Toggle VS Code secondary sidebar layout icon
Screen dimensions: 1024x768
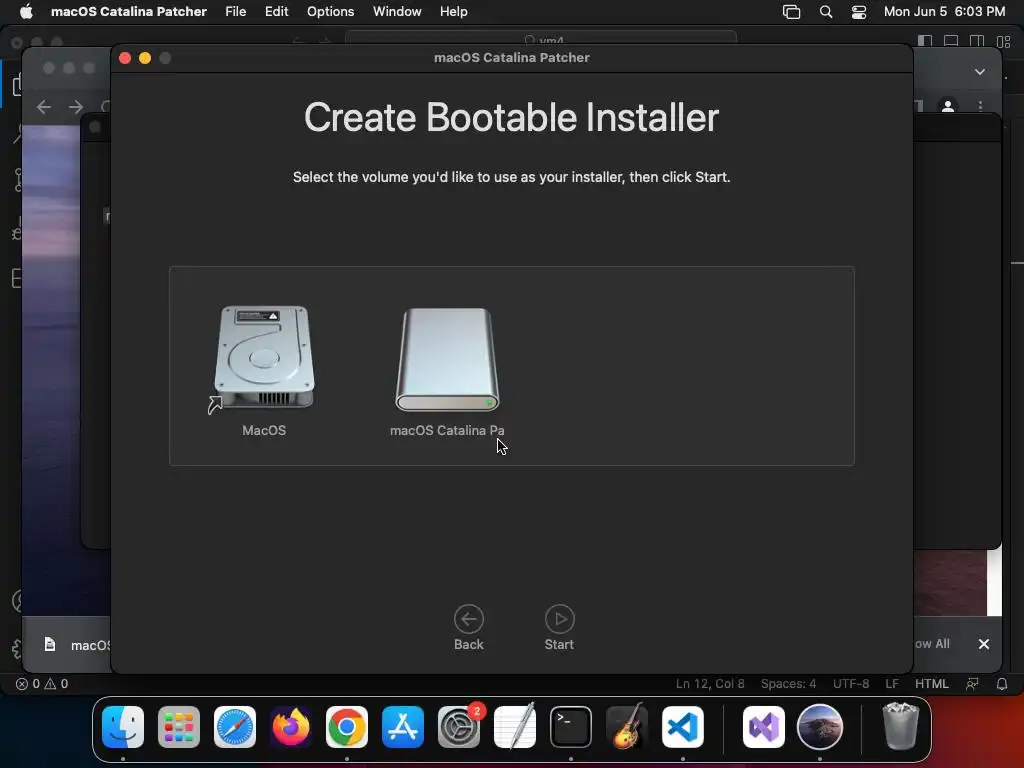coord(976,40)
